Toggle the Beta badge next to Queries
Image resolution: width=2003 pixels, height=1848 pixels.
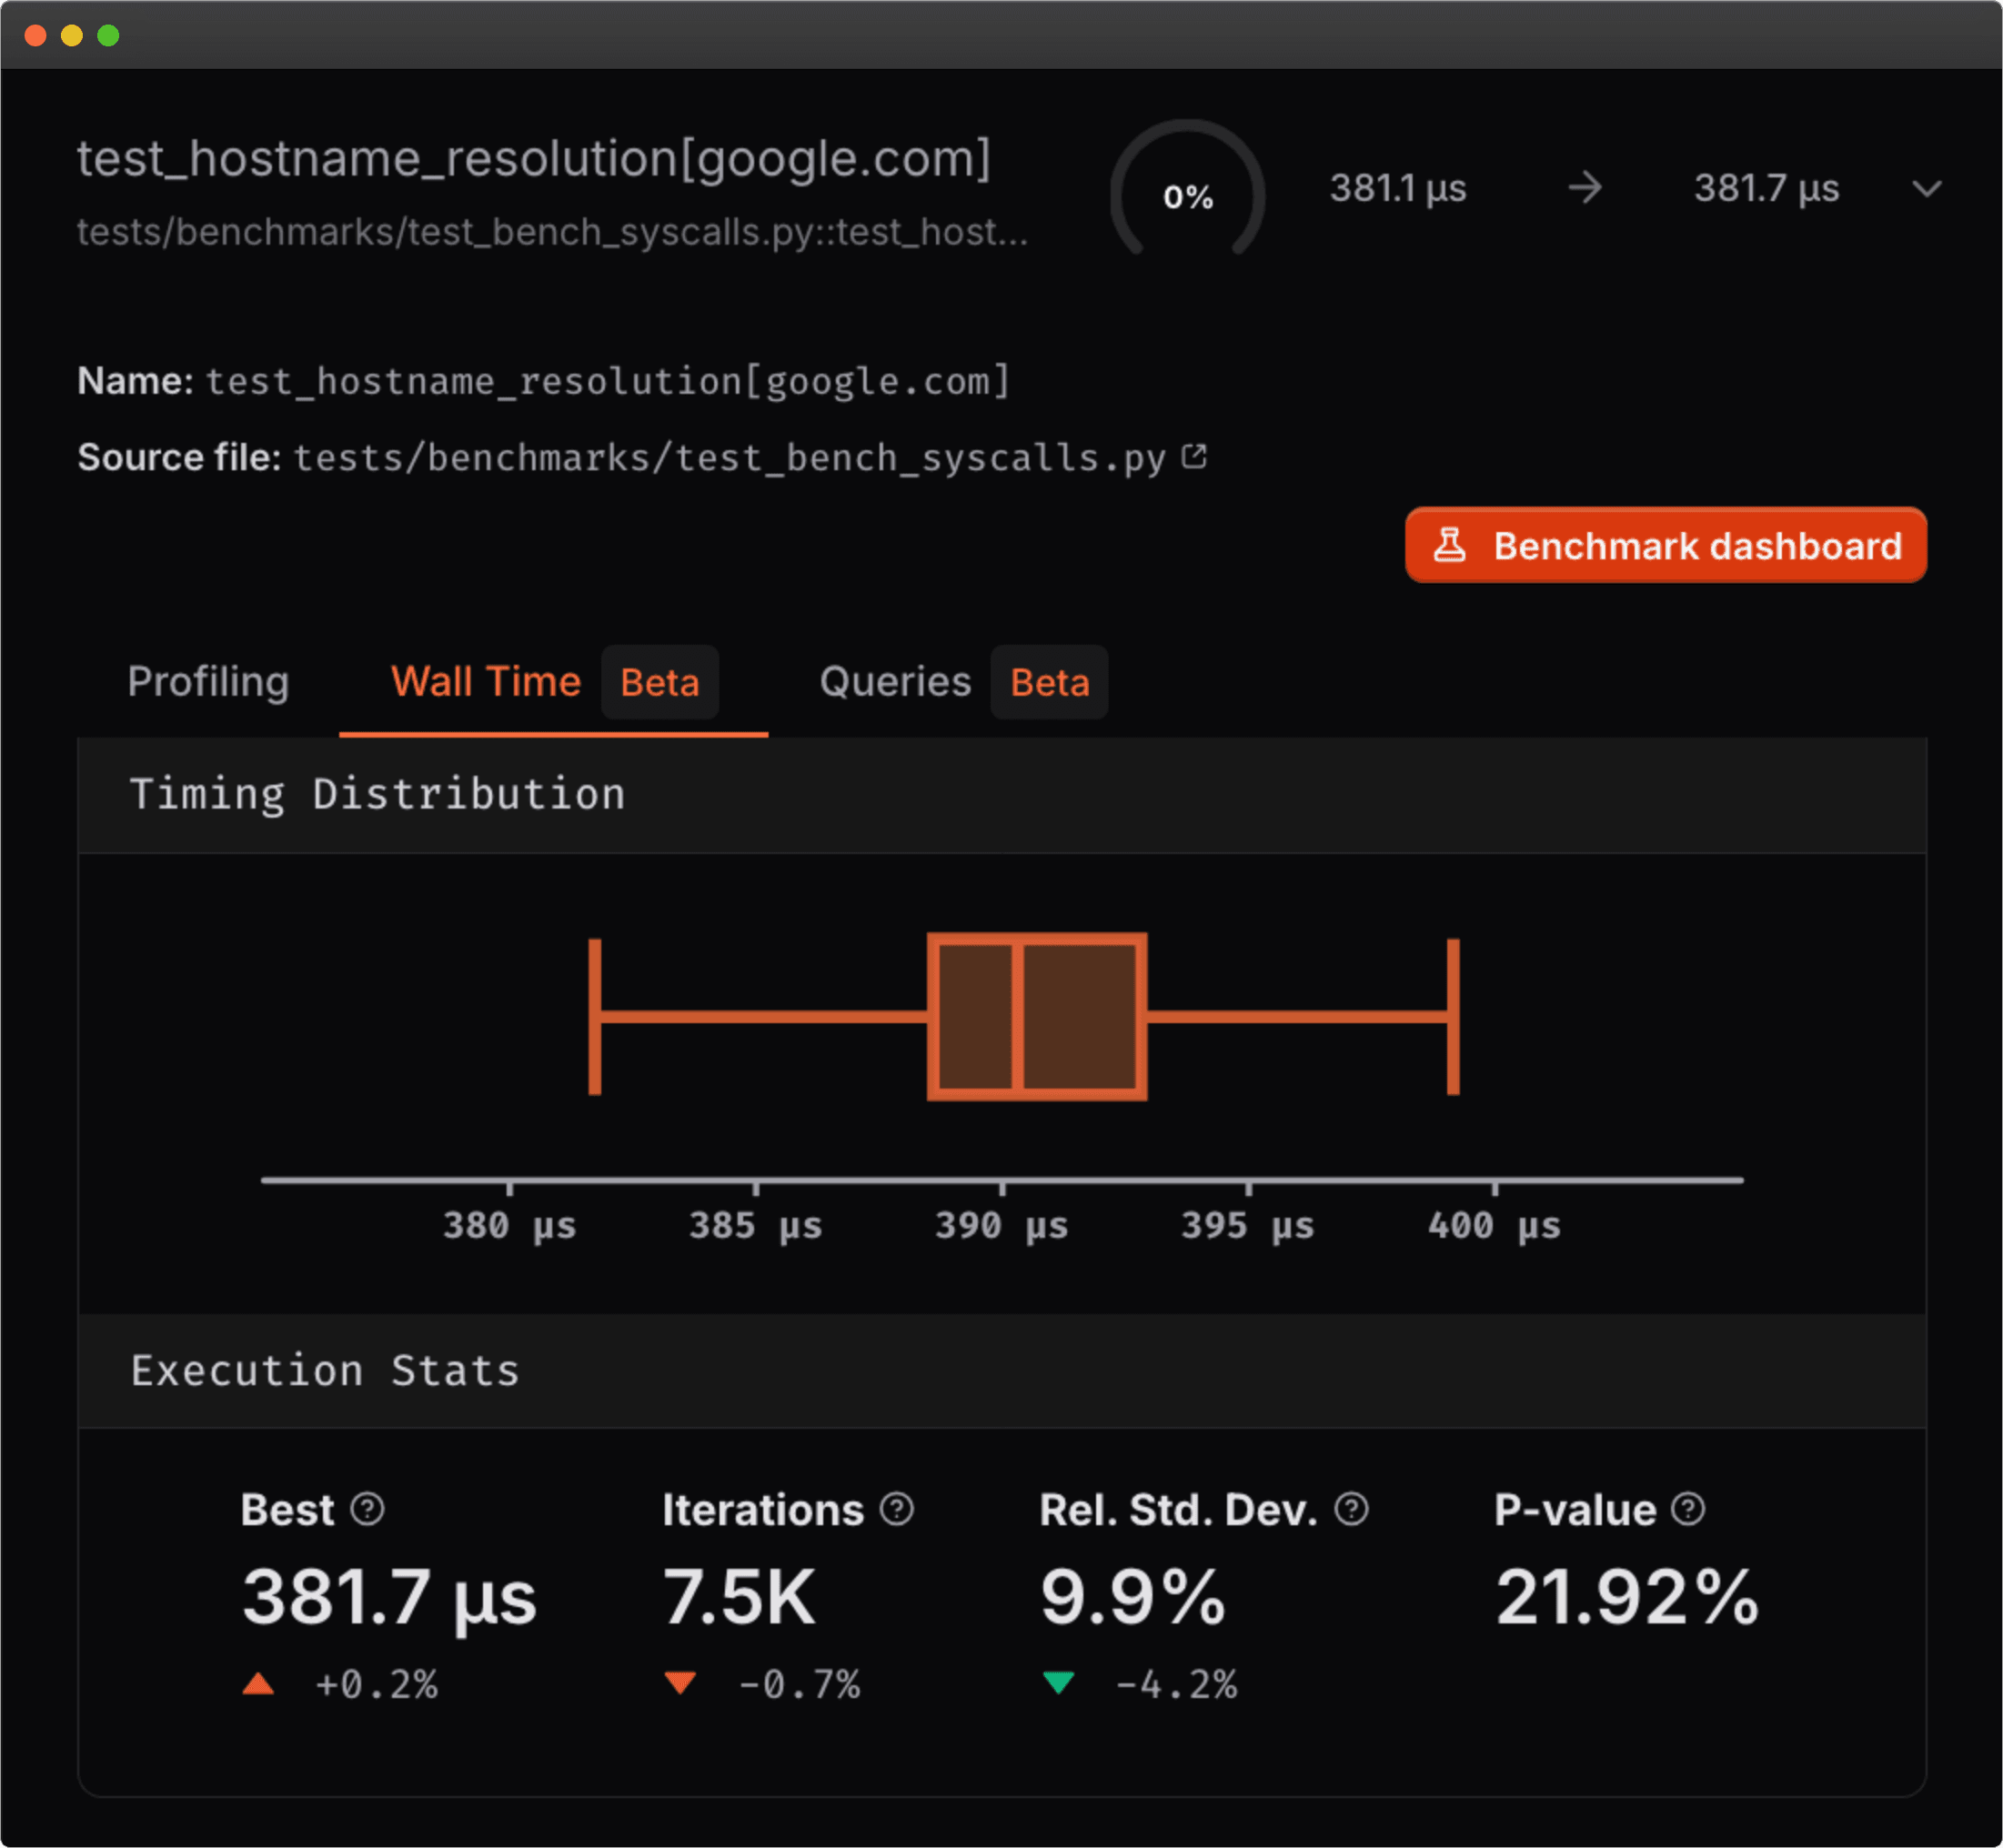[x=1048, y=682]
